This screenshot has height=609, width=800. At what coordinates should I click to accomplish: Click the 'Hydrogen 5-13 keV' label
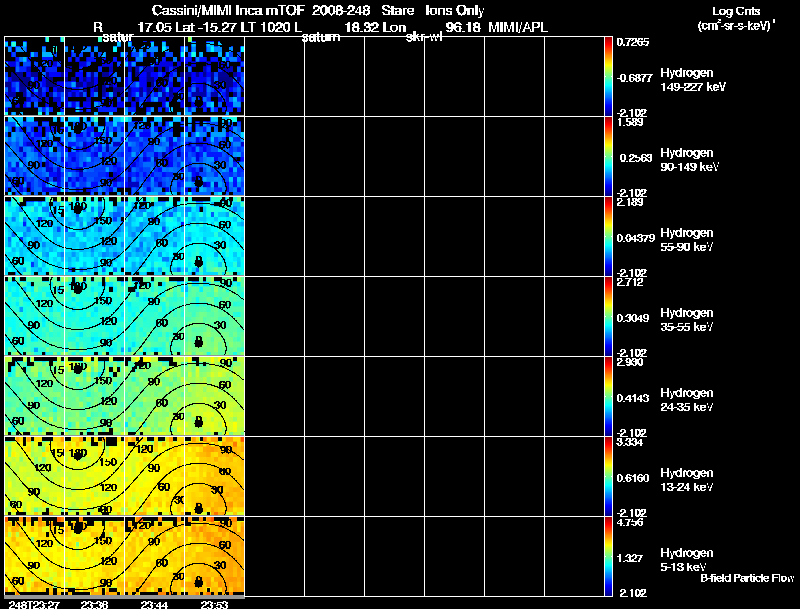click(x=687, y=560)
